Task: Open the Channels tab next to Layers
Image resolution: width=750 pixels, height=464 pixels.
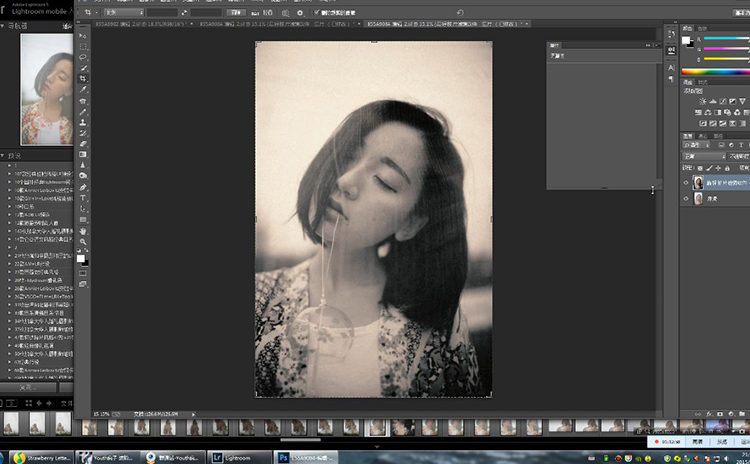Action: pyautogui.click(x=702, y=136)
